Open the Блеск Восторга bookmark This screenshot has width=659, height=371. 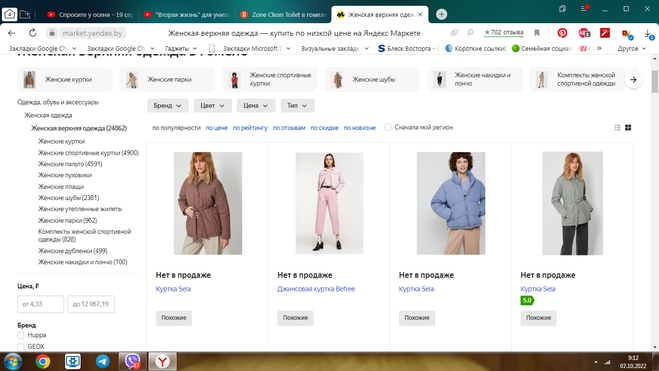tap(408, 48)
